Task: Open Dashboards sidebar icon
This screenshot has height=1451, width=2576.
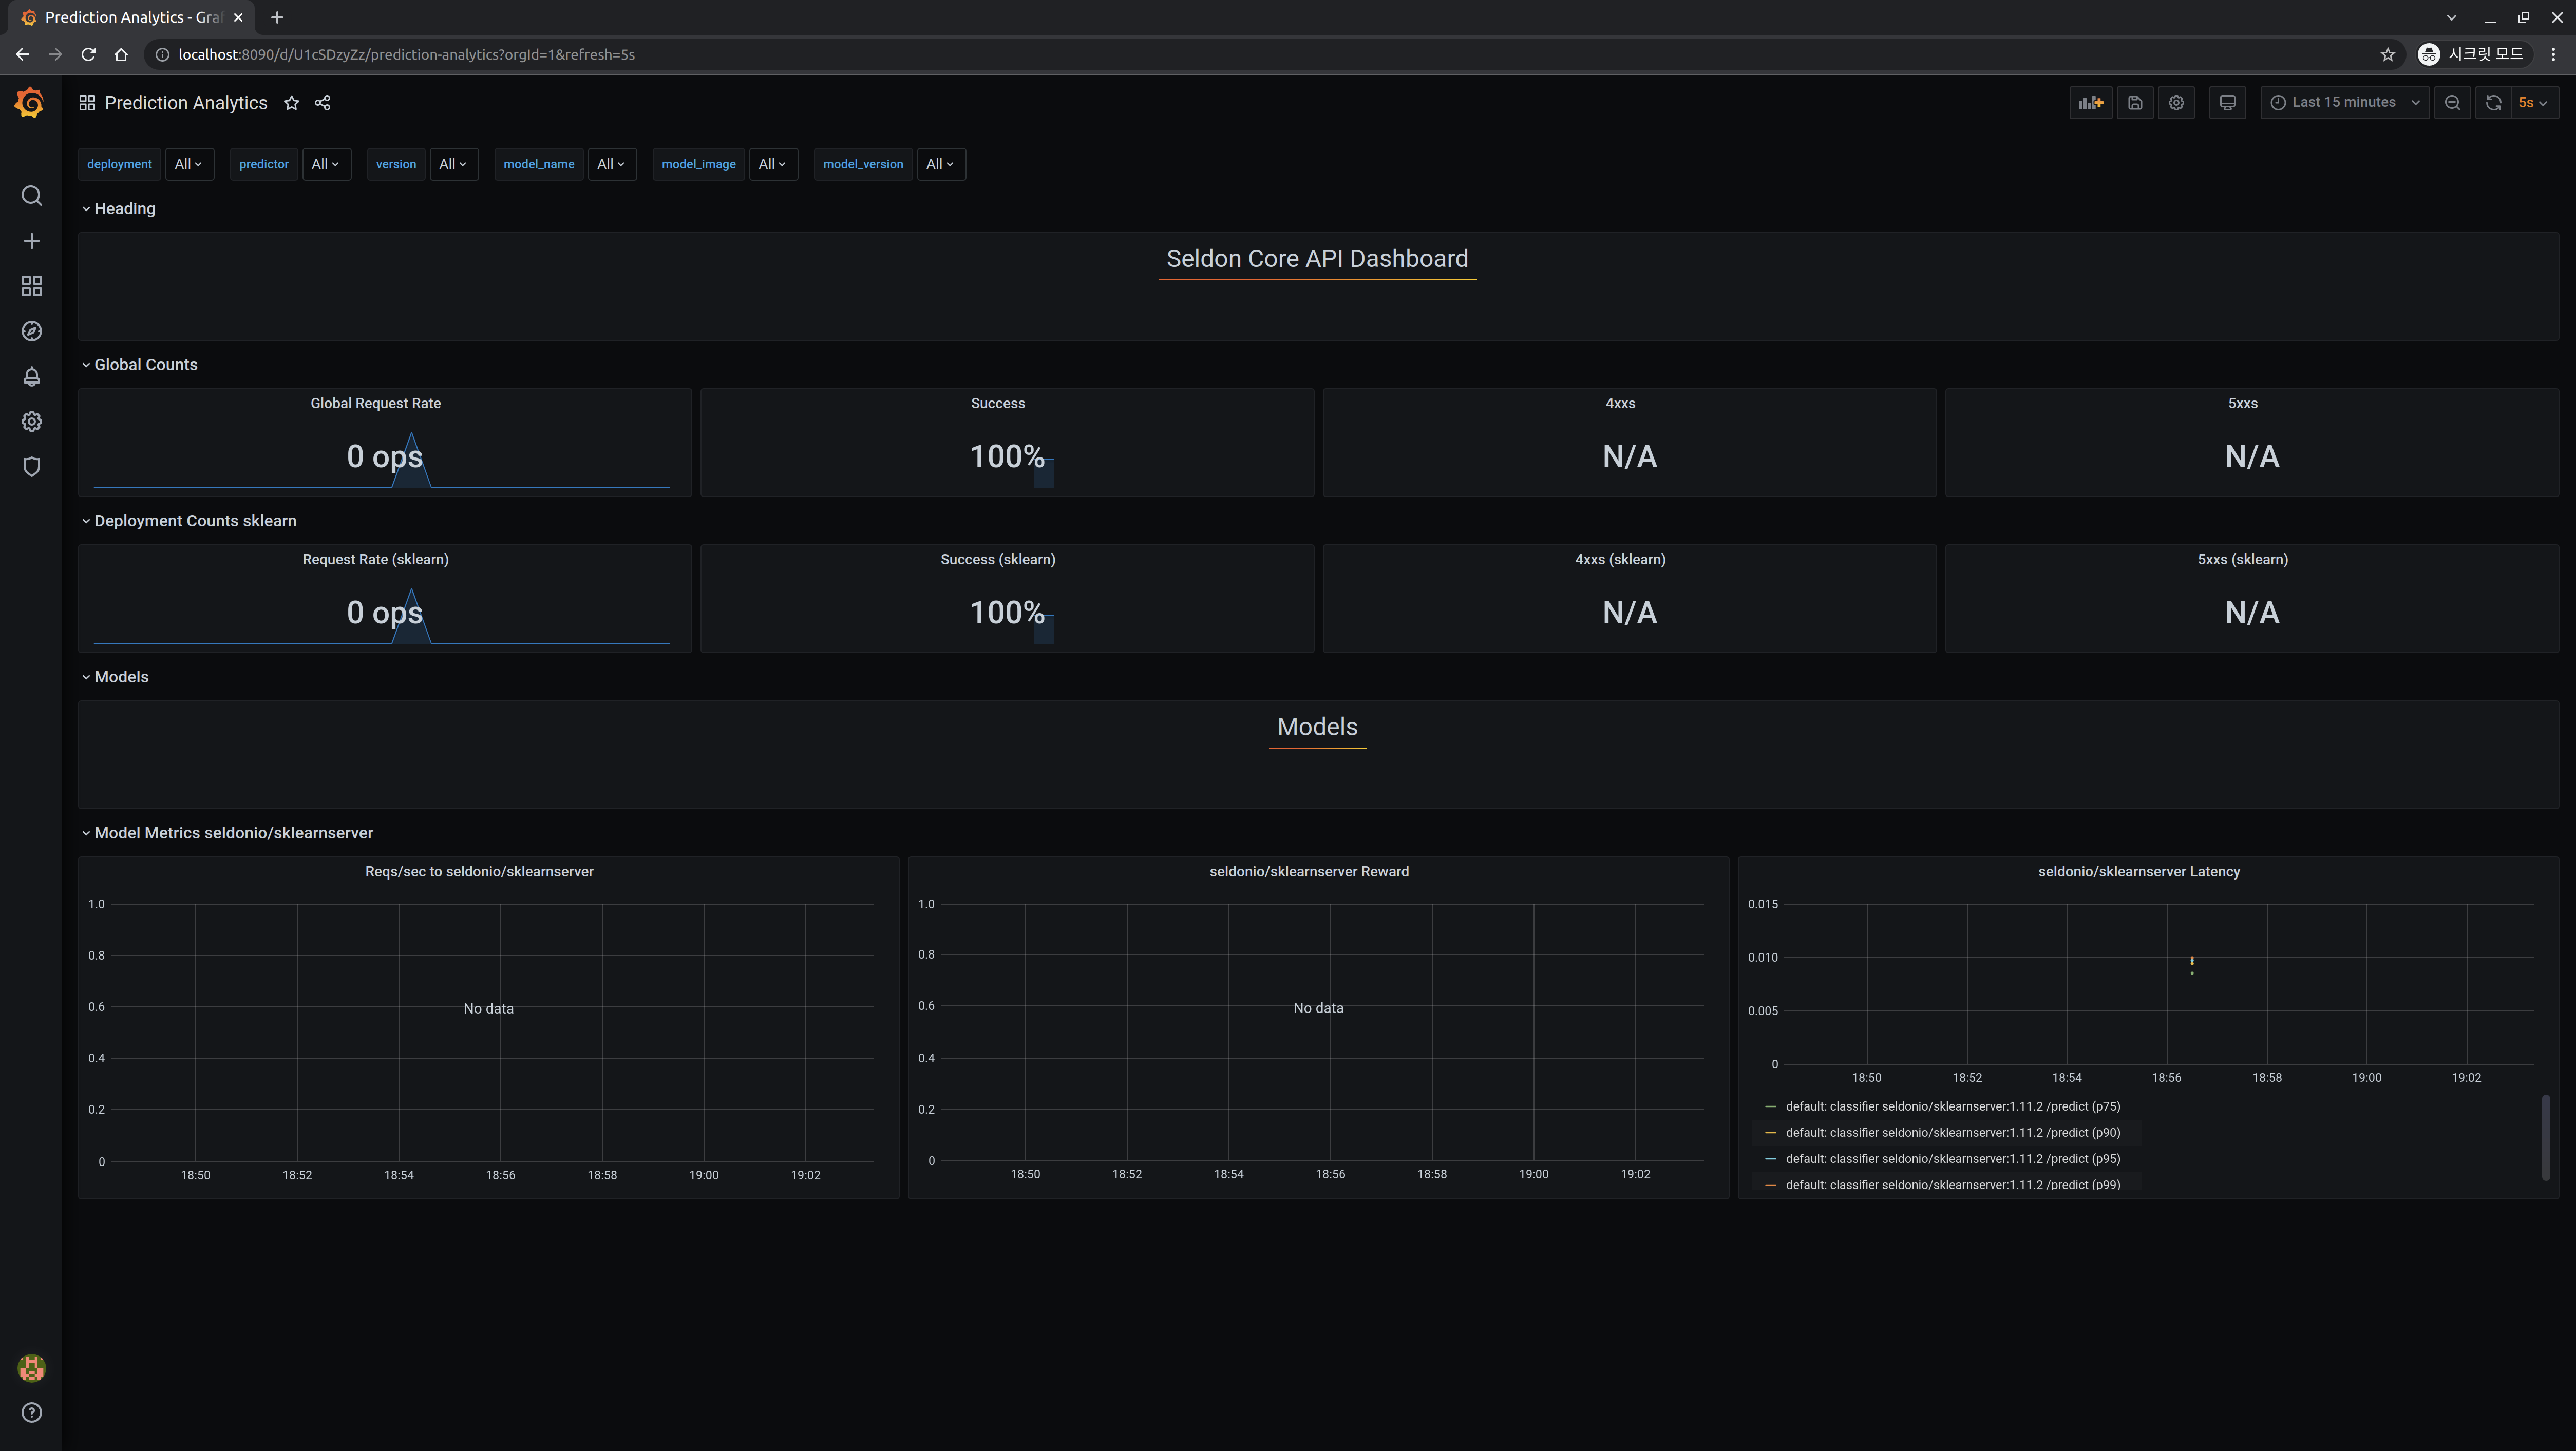Action: tap(31, 287)
